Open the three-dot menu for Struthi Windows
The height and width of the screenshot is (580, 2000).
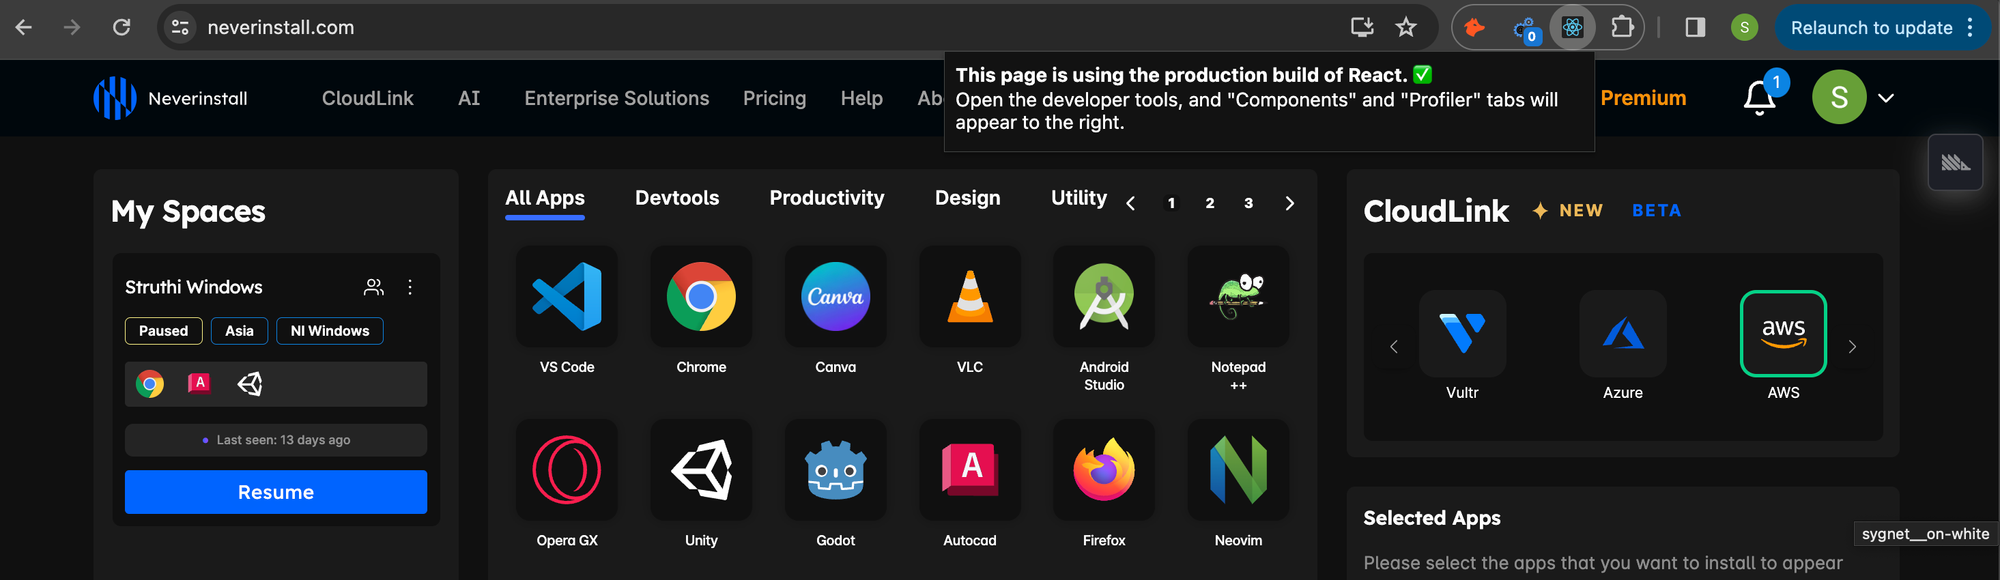[410, 287]
